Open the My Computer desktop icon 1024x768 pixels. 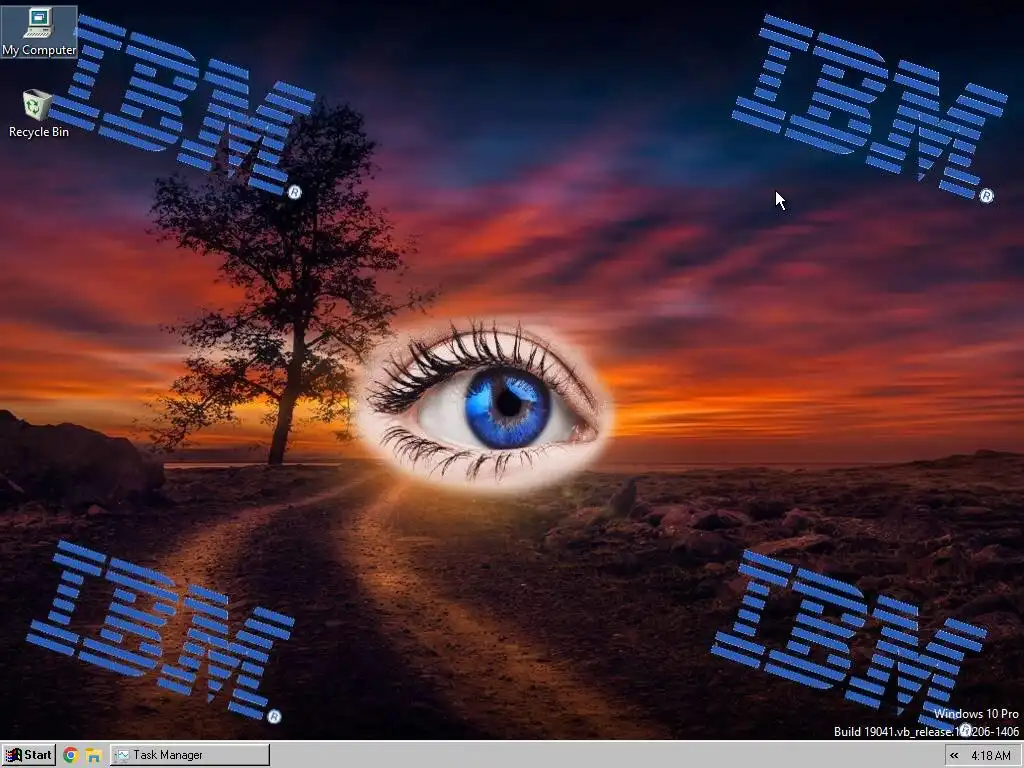point(39,31)
